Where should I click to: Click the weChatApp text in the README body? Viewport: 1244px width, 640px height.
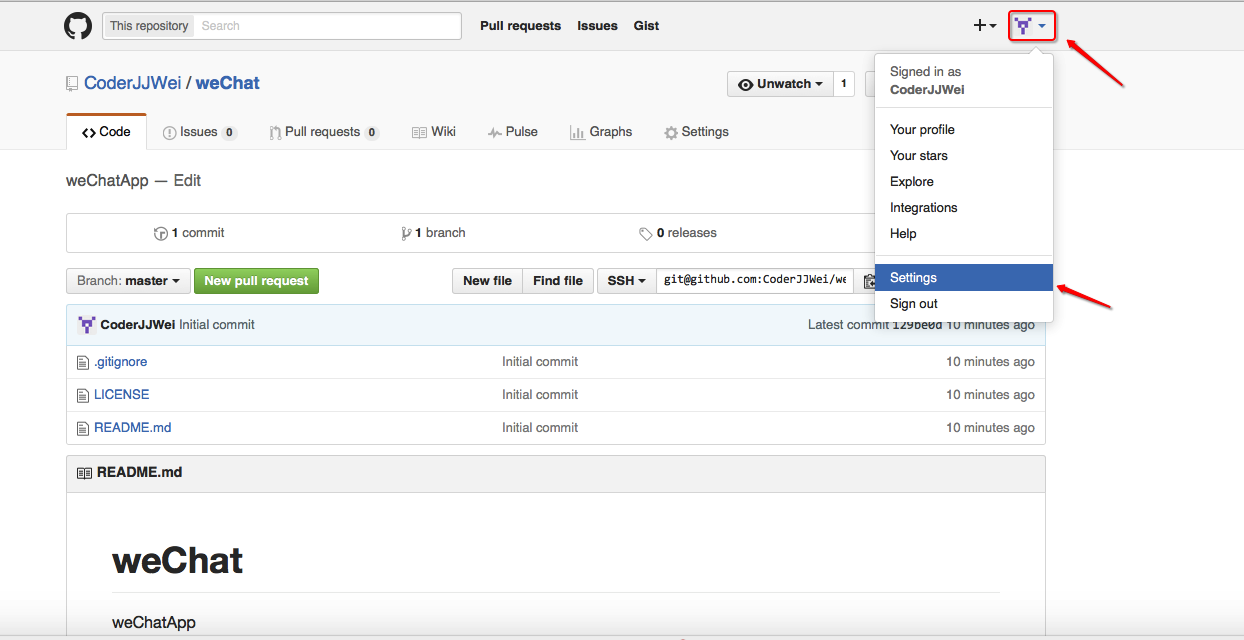pyautogui.click(x=154, y=623)
